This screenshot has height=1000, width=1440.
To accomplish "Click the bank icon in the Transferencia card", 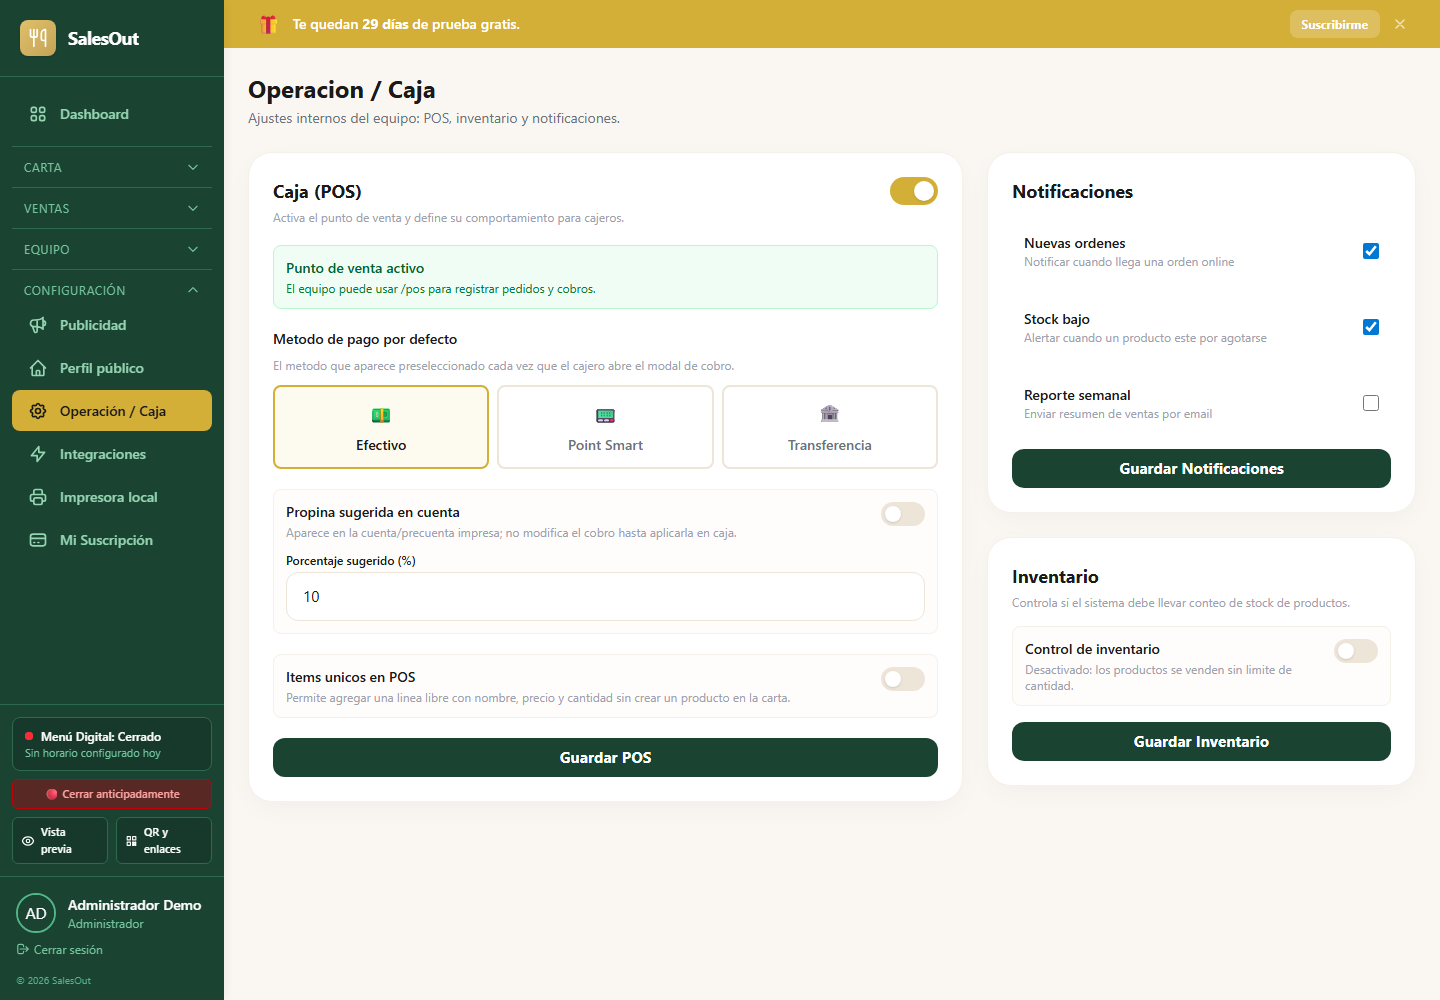I will [830, 414].
